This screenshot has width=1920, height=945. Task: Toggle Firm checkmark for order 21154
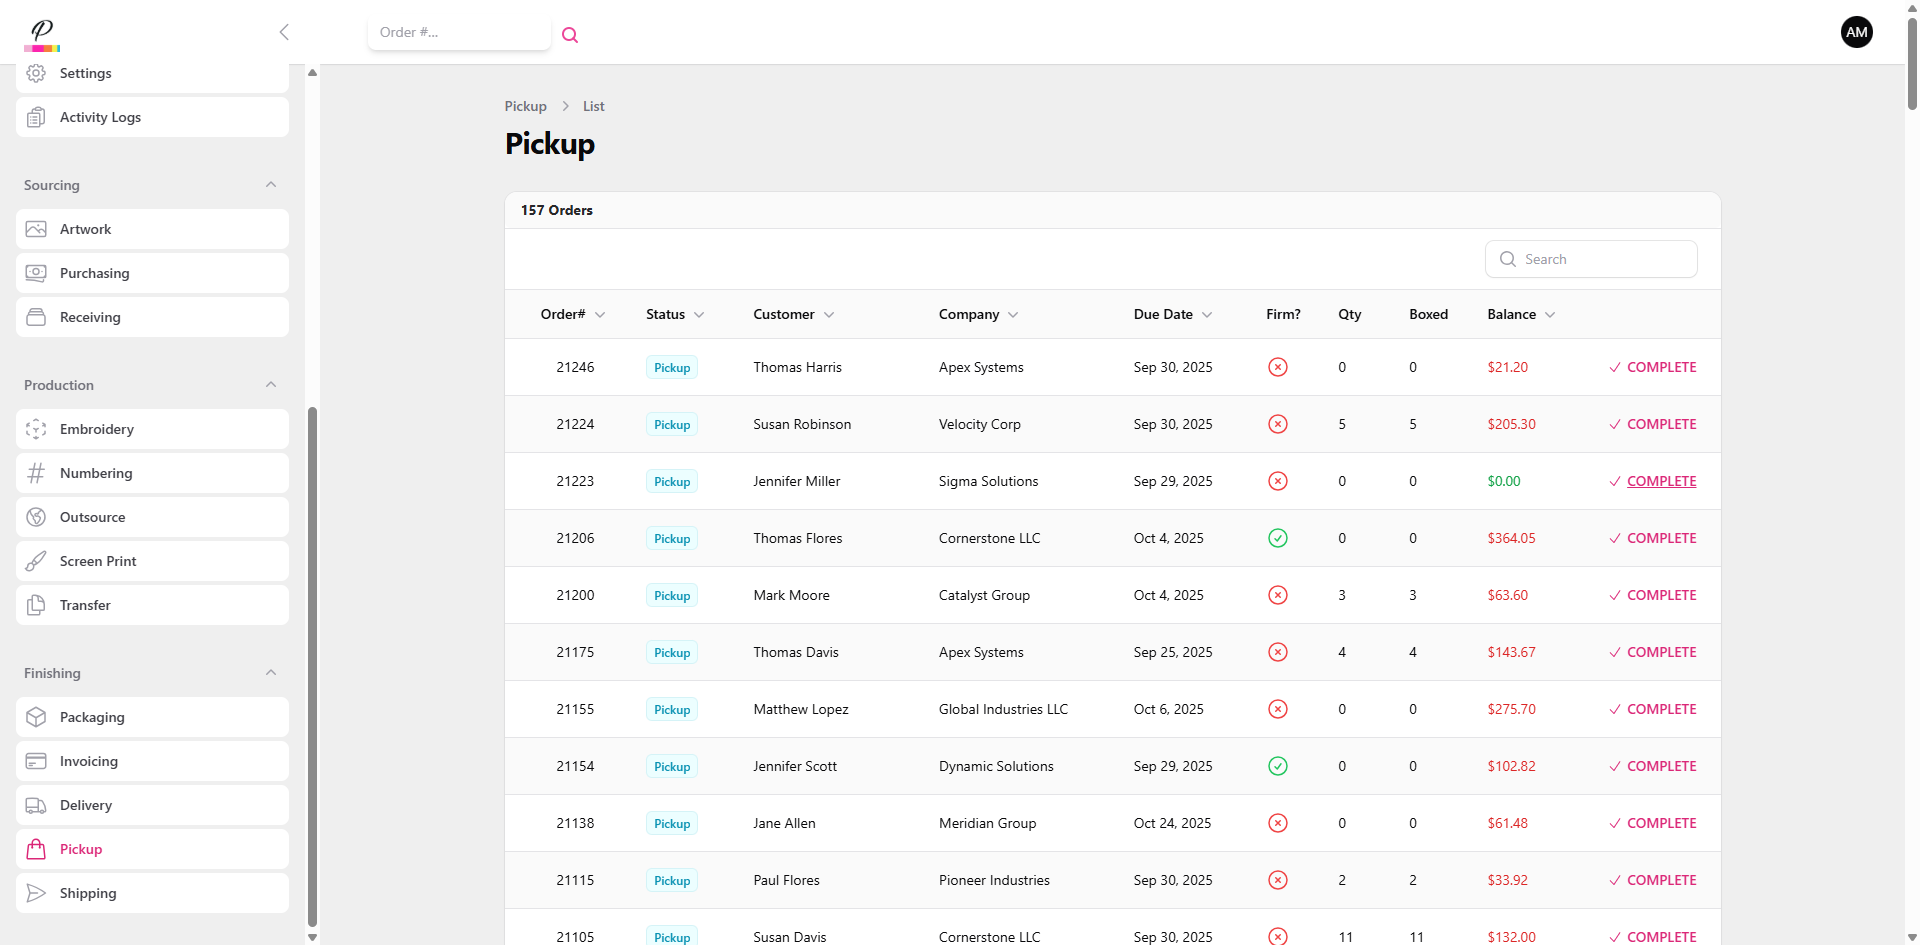click(1277, 766)
